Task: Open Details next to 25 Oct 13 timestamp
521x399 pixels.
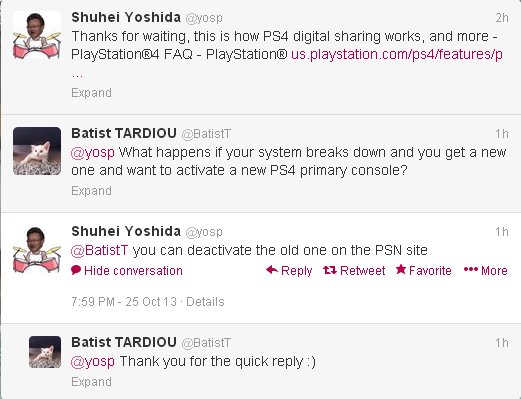Action: 205,302
